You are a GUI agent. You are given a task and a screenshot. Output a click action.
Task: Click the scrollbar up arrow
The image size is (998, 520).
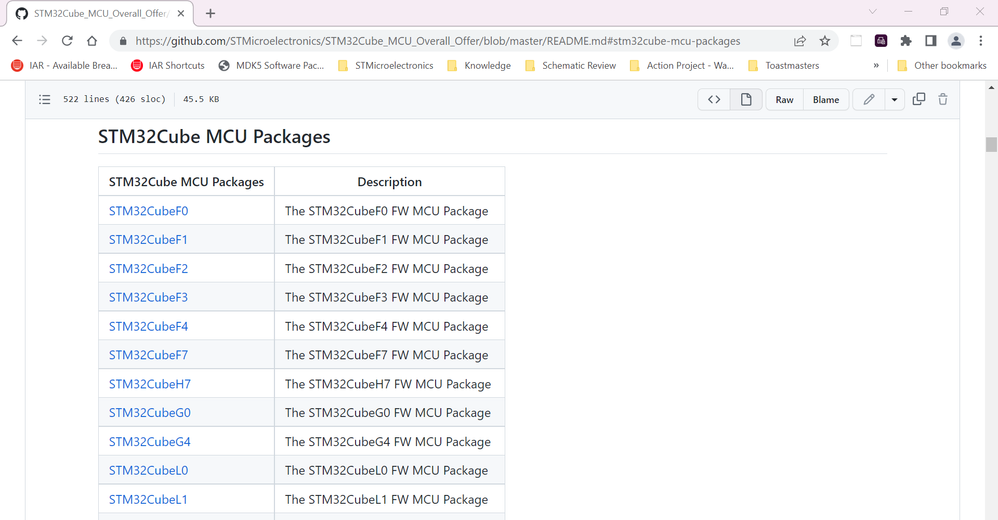coord(991,88)
